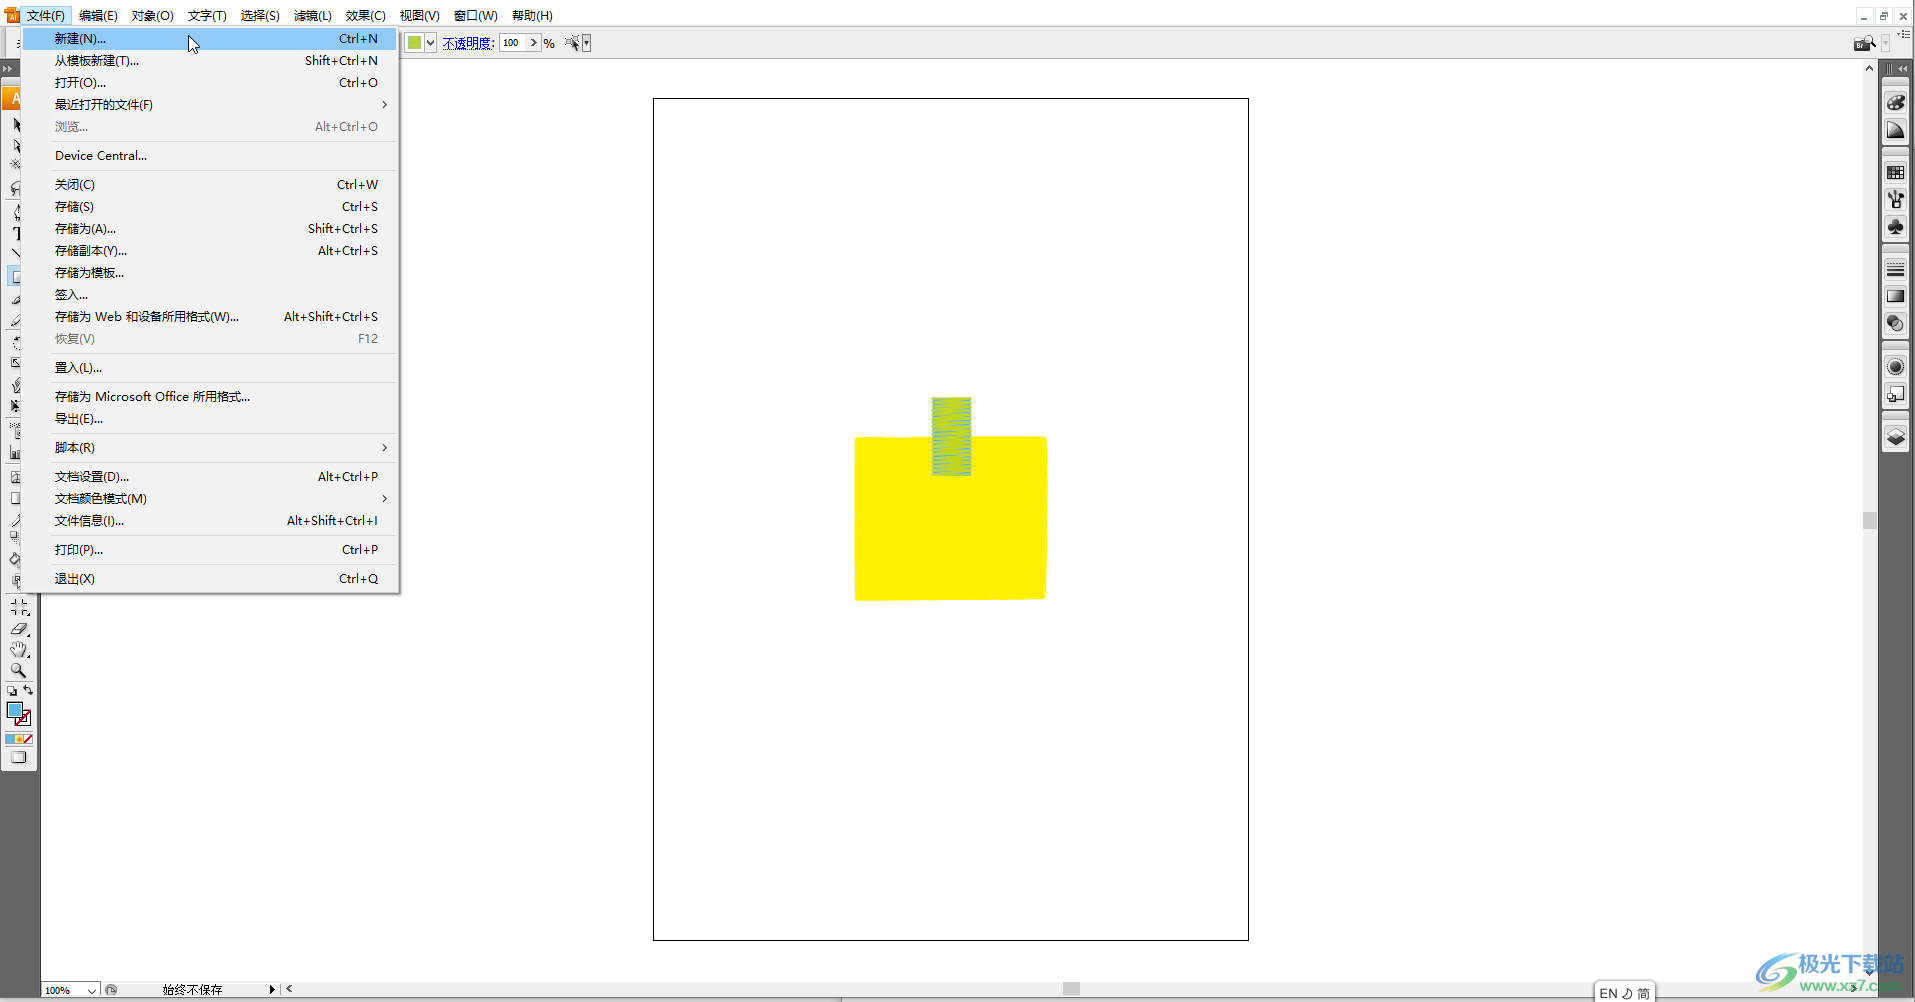Screen dimensions: 1915x1002
Task: Choose 从模板新建(T)... menu entry
Action: (x=210, y=60)
